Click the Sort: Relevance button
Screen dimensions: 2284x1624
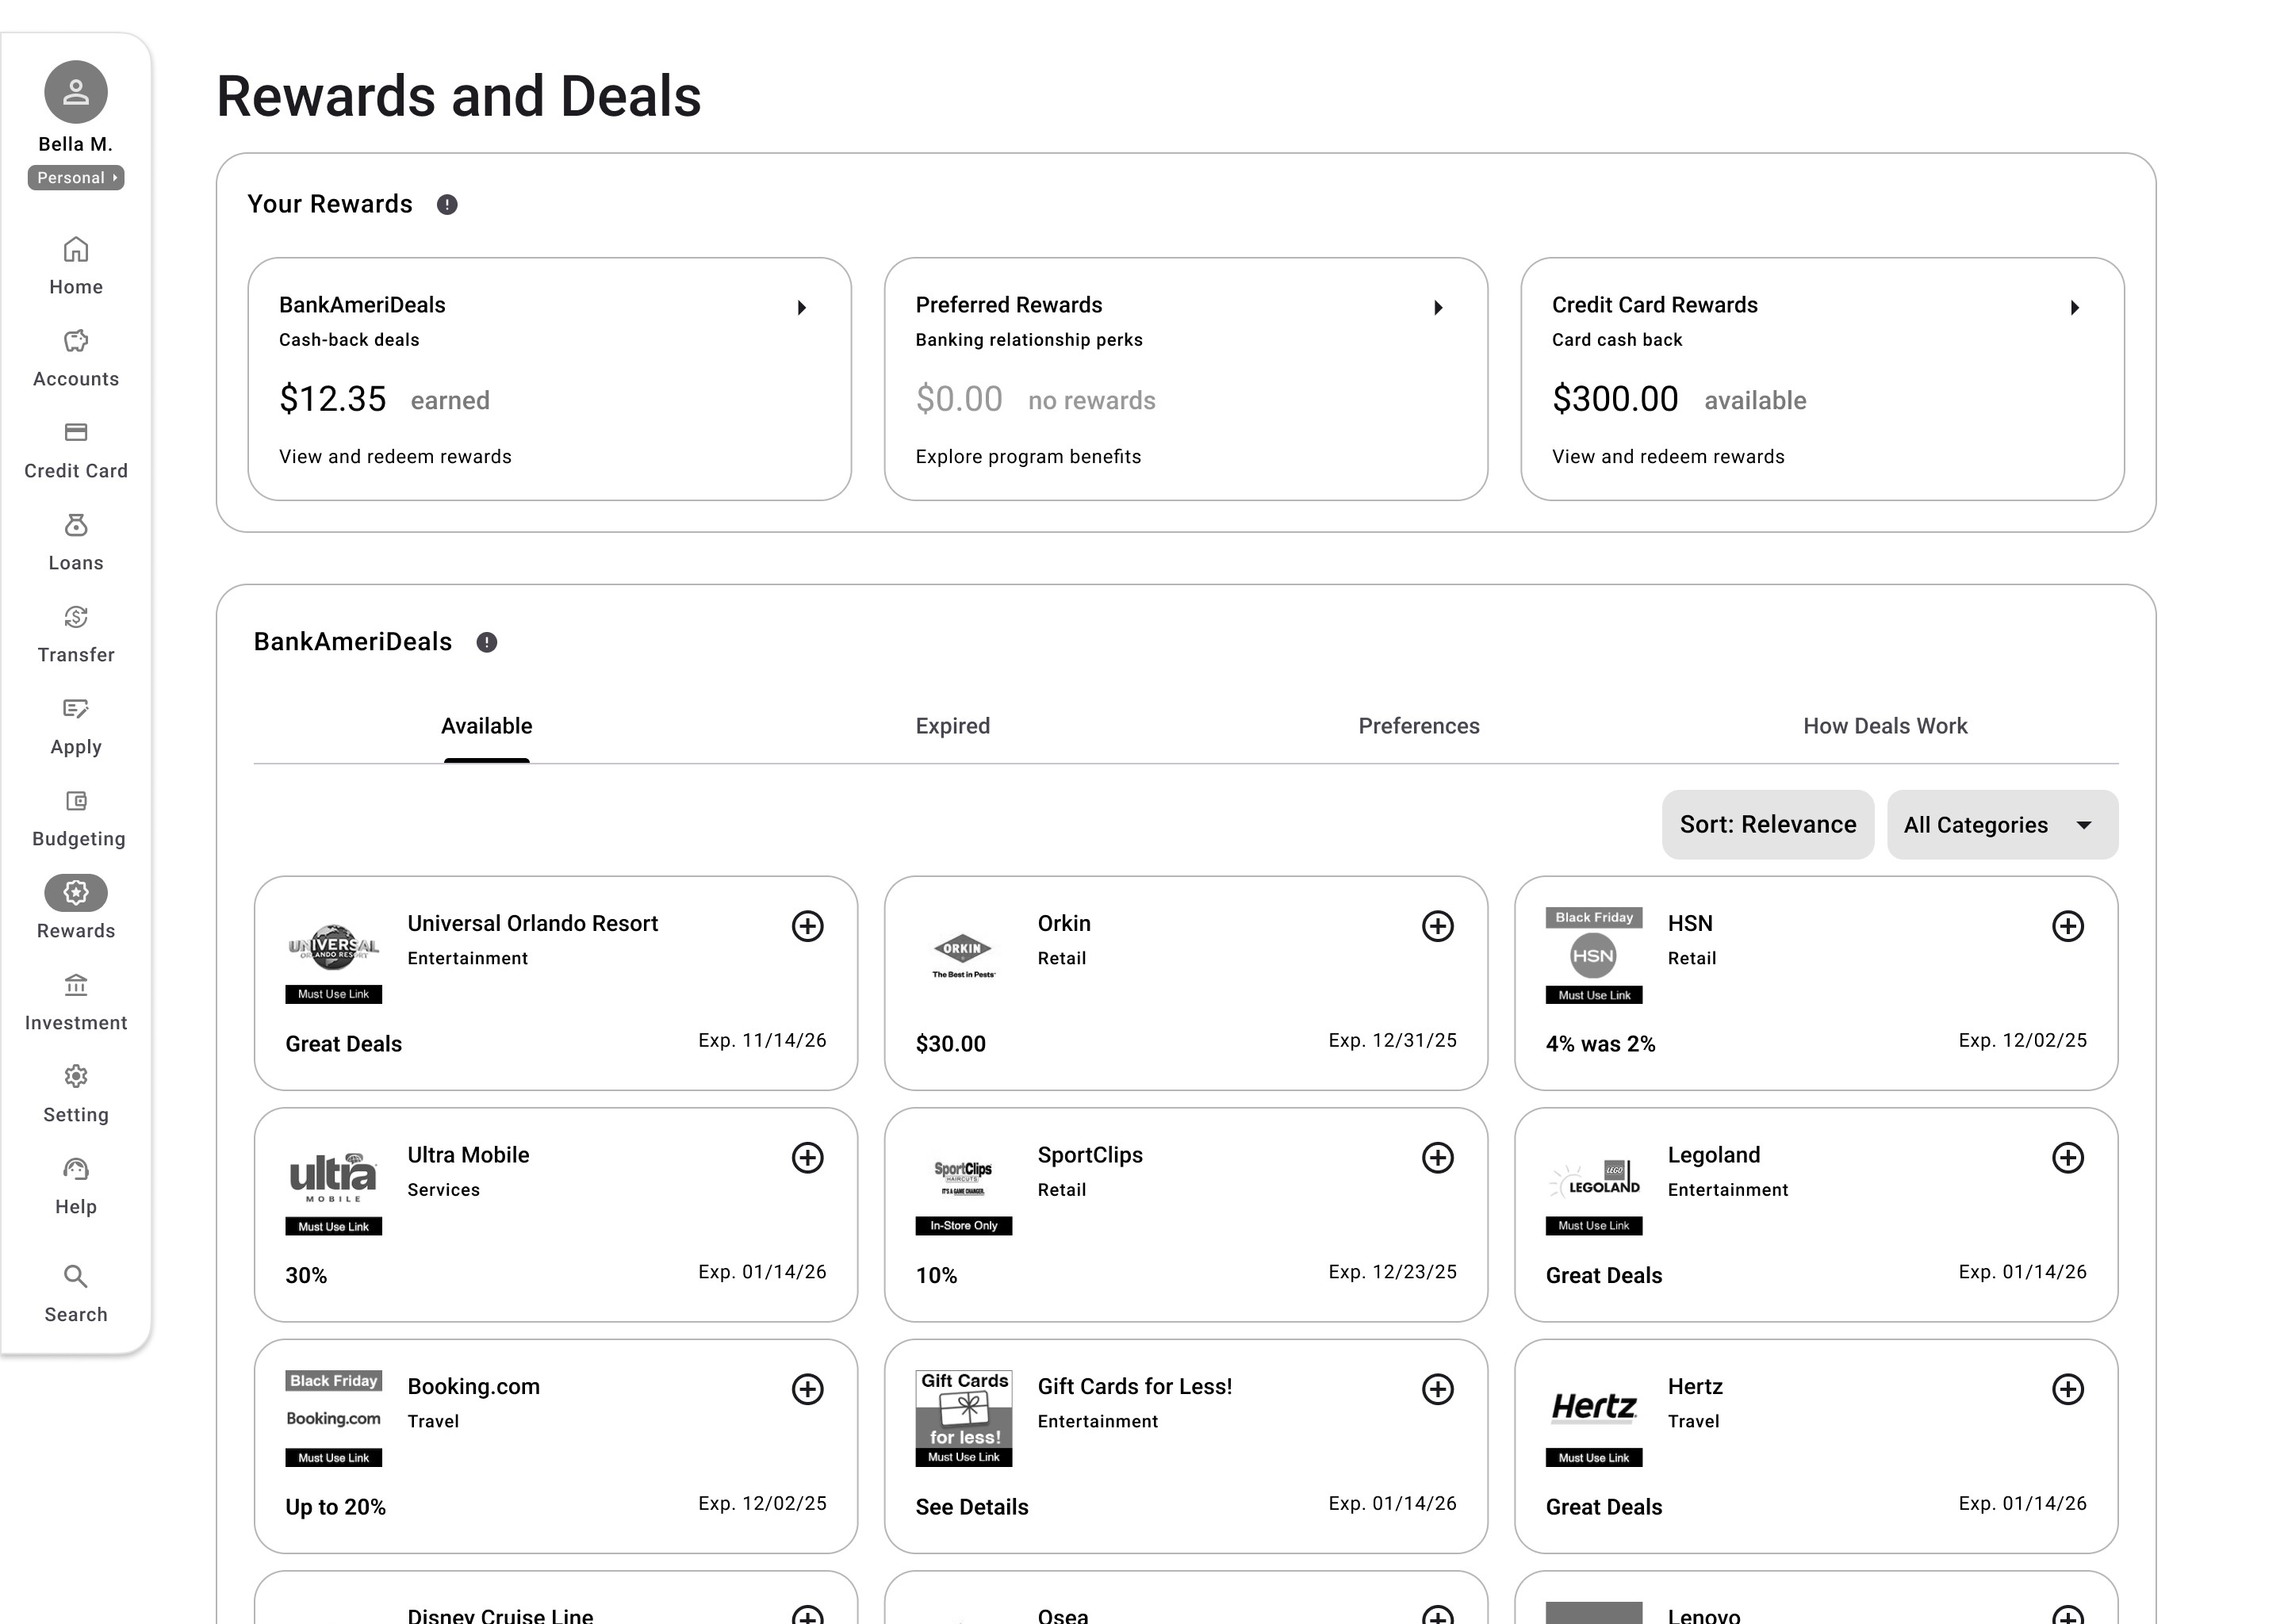1767,825
